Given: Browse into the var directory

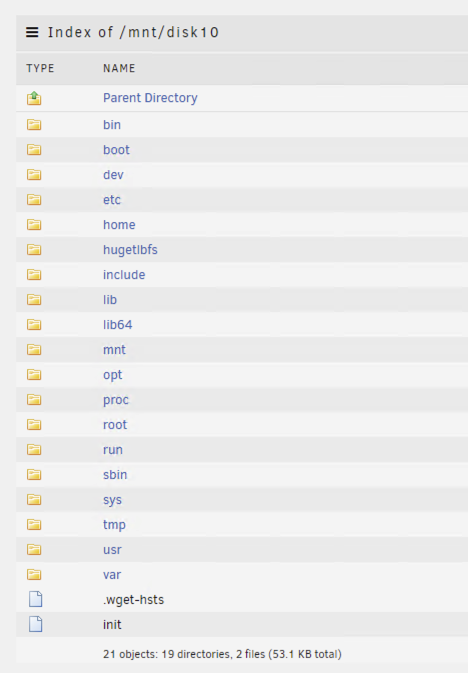Looking at the screenshot, I should click(x=112, y=575).
